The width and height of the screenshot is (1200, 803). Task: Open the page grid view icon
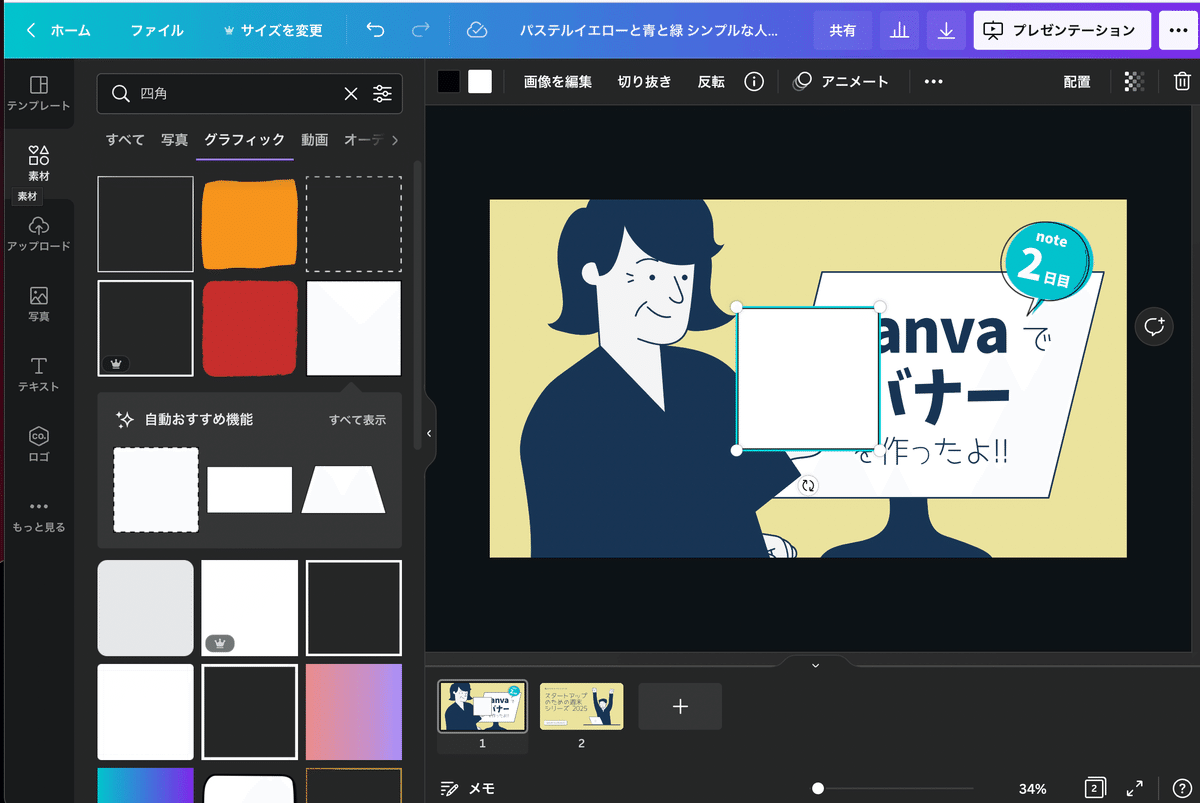tap(1094, 789)
